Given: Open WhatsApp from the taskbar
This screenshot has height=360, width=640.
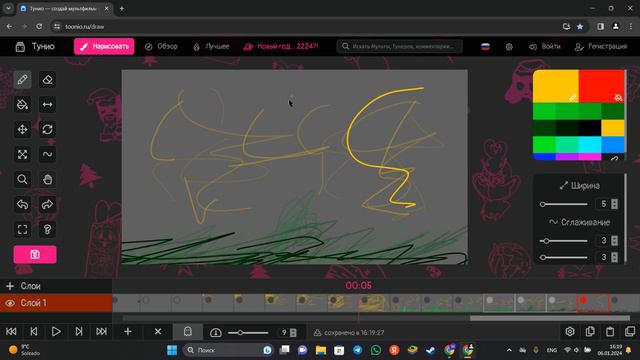Looking at the screenshot, I should tap(376, 350).
